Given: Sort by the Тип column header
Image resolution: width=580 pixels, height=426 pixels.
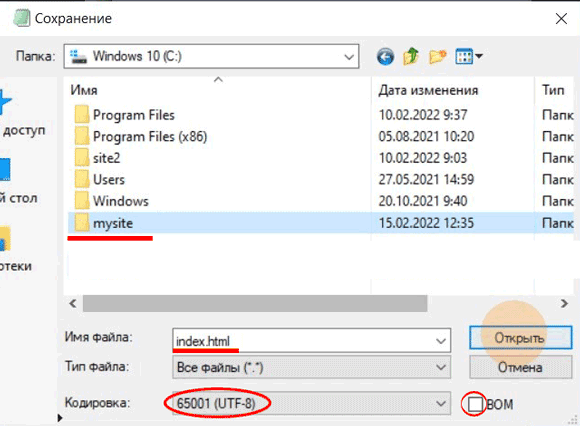Looking at the screenshot, I should click(x=553, y=90).
